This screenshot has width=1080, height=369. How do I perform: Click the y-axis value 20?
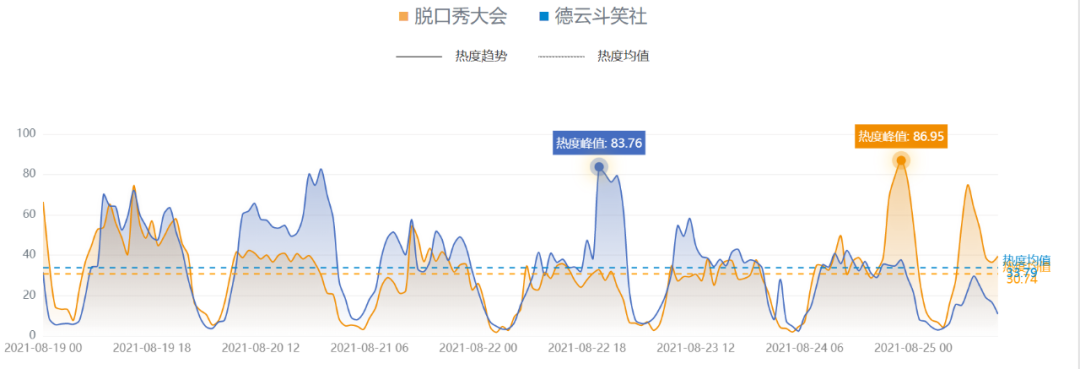[29, 295]
